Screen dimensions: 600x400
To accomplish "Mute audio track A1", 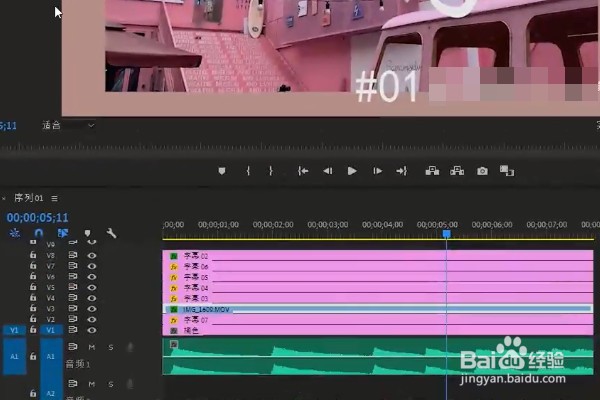I will pos(92,347).
